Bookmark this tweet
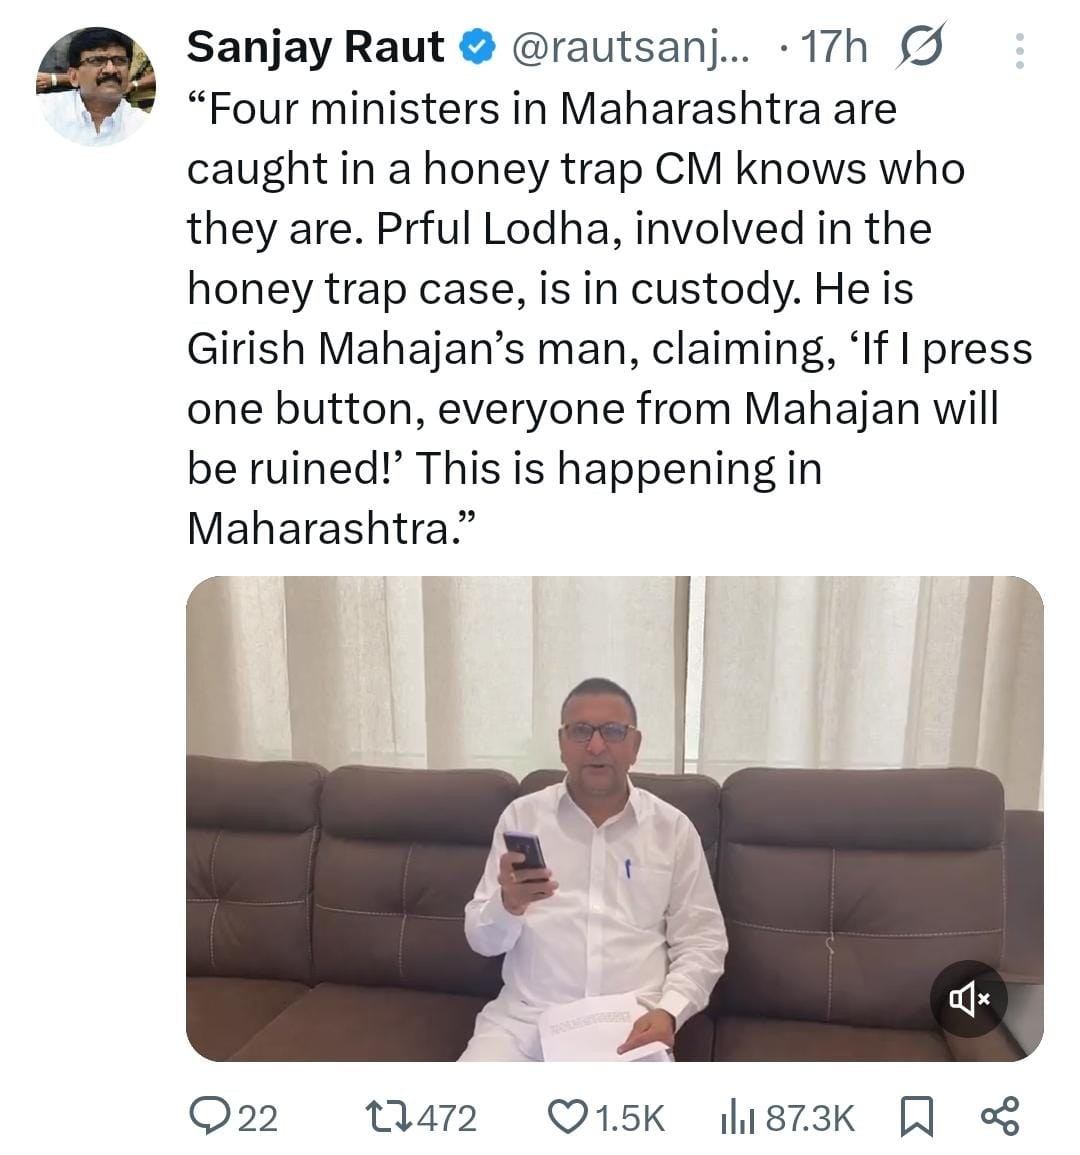Viewport: 1080px width, 1155px height. pos(916,1116)
